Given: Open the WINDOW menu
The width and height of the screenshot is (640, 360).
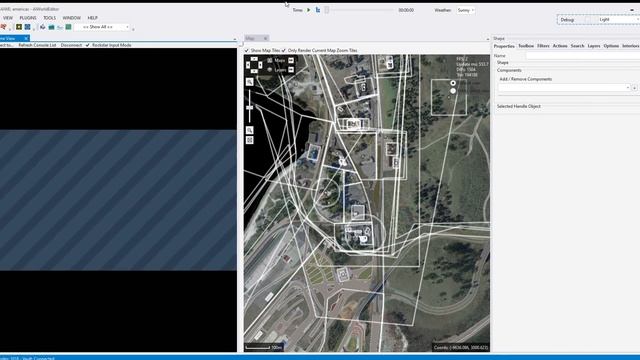Looking at the screenshot, I should [71, 18].
